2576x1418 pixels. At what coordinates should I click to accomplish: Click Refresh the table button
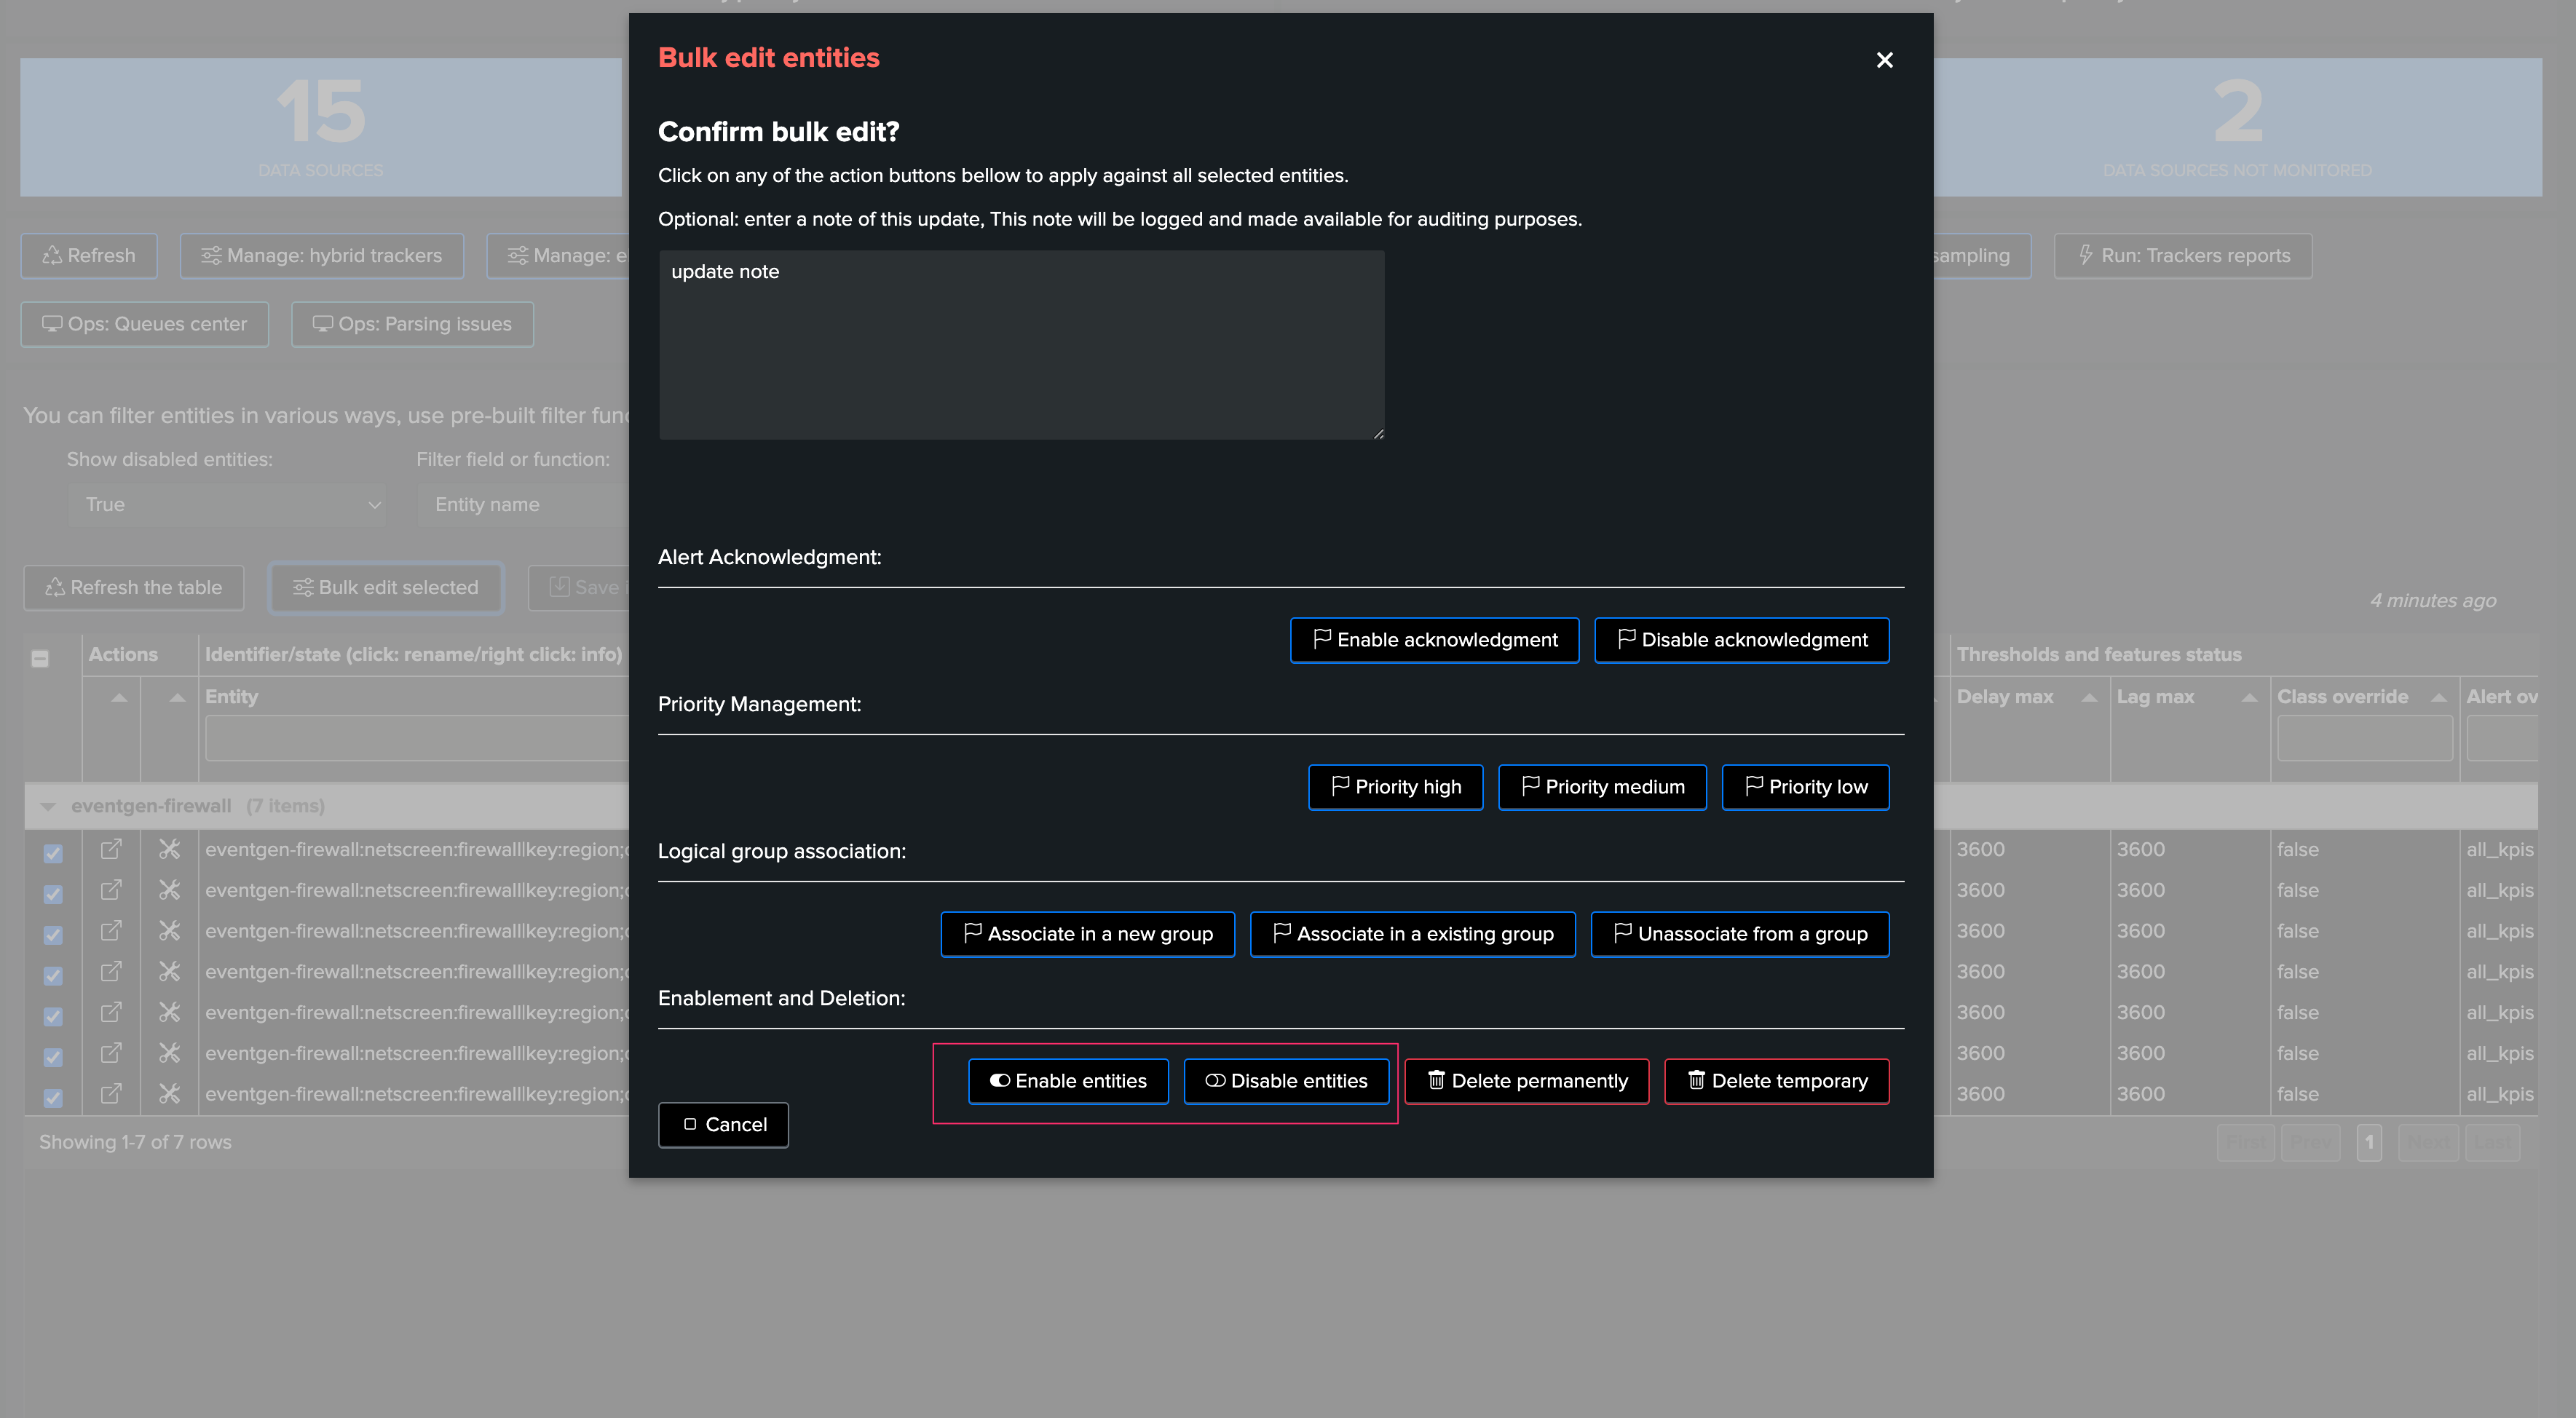click(133, 588)
